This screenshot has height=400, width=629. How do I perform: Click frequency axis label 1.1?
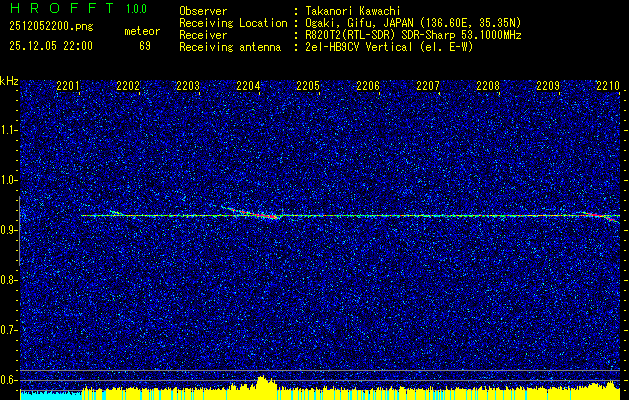pyautogui.click(x=8, y=130)
